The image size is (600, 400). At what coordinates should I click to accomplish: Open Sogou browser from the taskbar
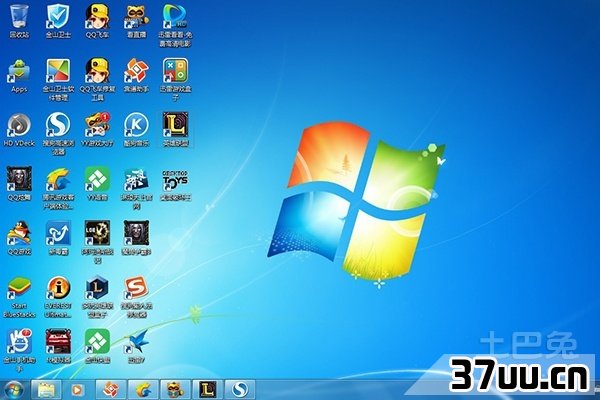point(240,390)
